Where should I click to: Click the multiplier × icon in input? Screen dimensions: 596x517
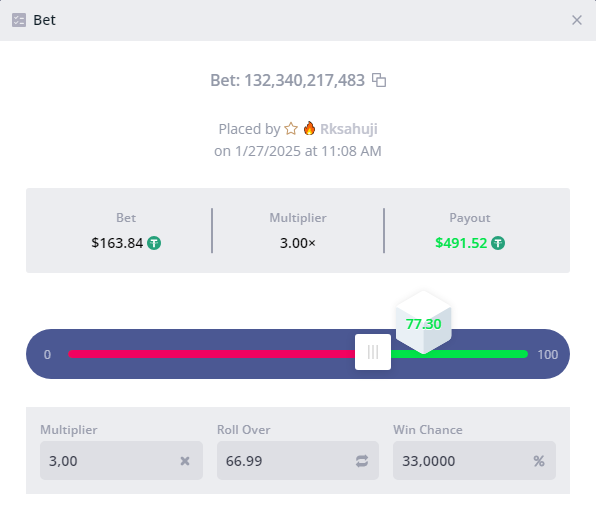185,461
